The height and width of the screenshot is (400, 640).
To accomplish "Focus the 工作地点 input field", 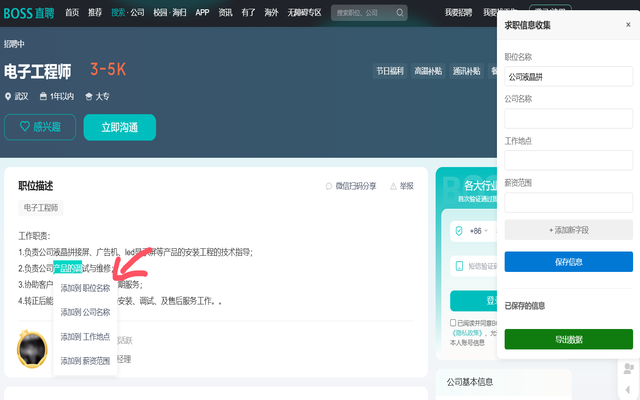I will [x=569, y=160].
